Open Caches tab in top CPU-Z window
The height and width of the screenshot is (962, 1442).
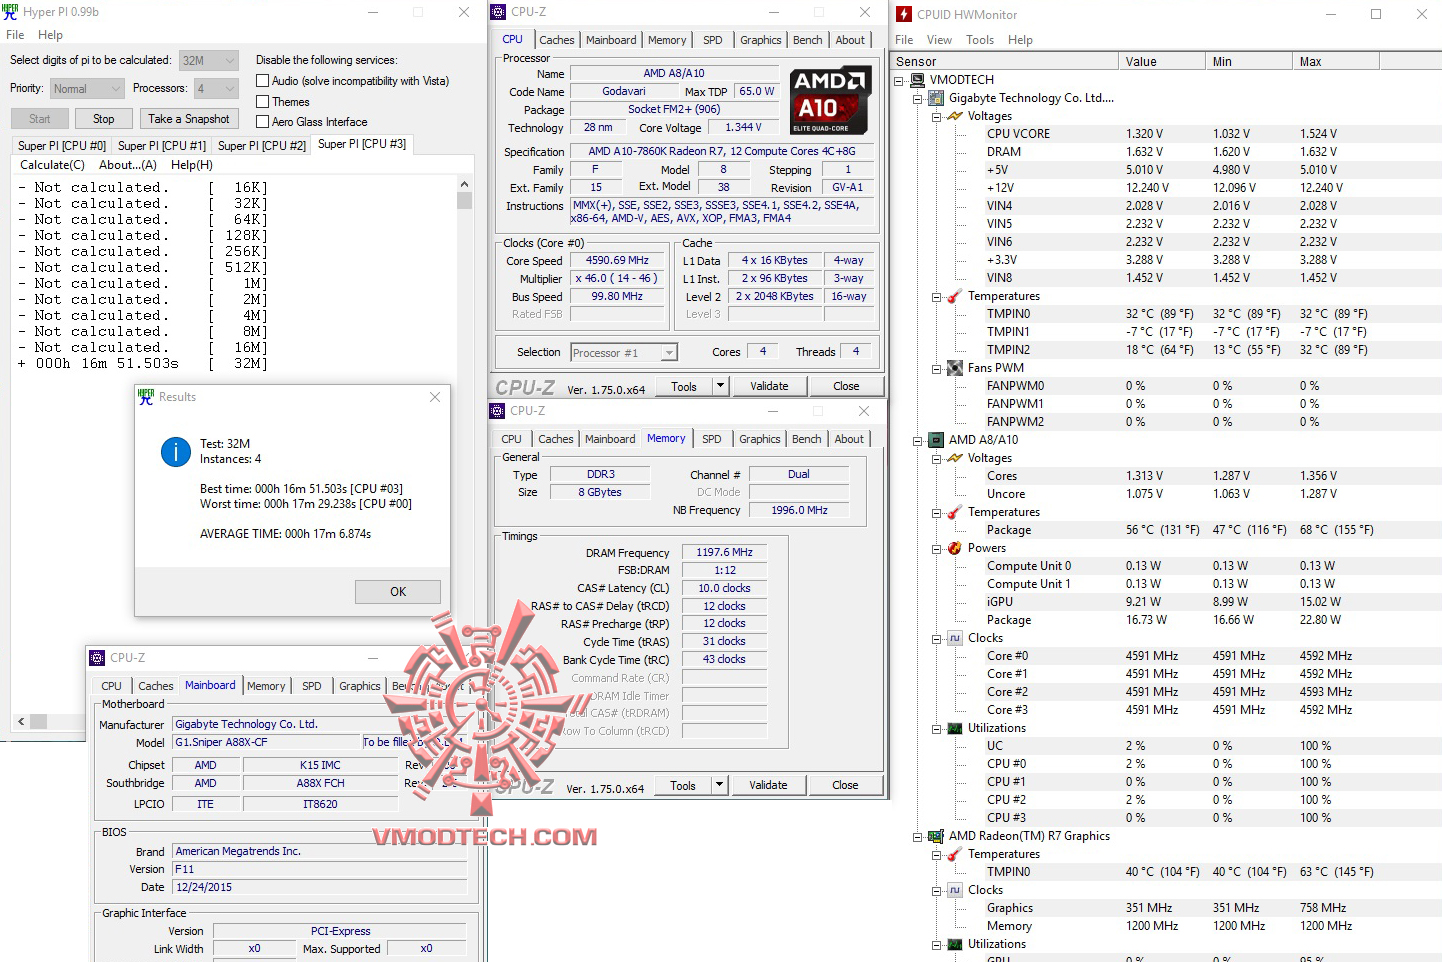[557, 40]
